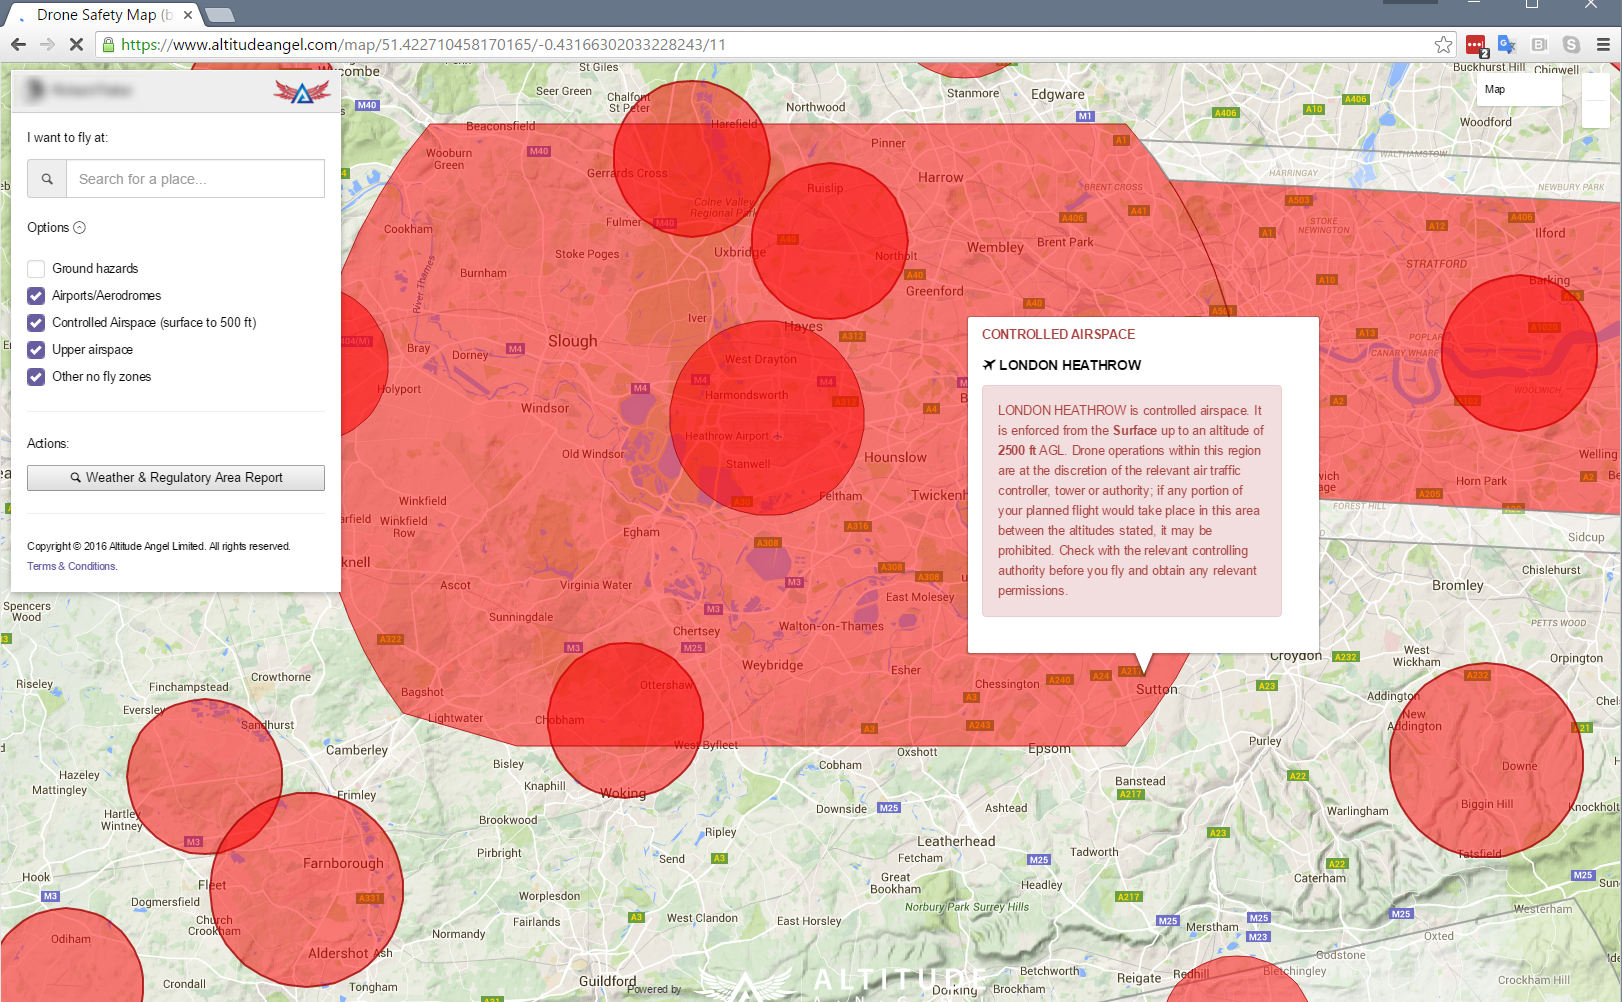Uncheck the Upper airspace option
Viewport: 1622px width, 1002px height.
pyautogui.click(x=36, y=350)
